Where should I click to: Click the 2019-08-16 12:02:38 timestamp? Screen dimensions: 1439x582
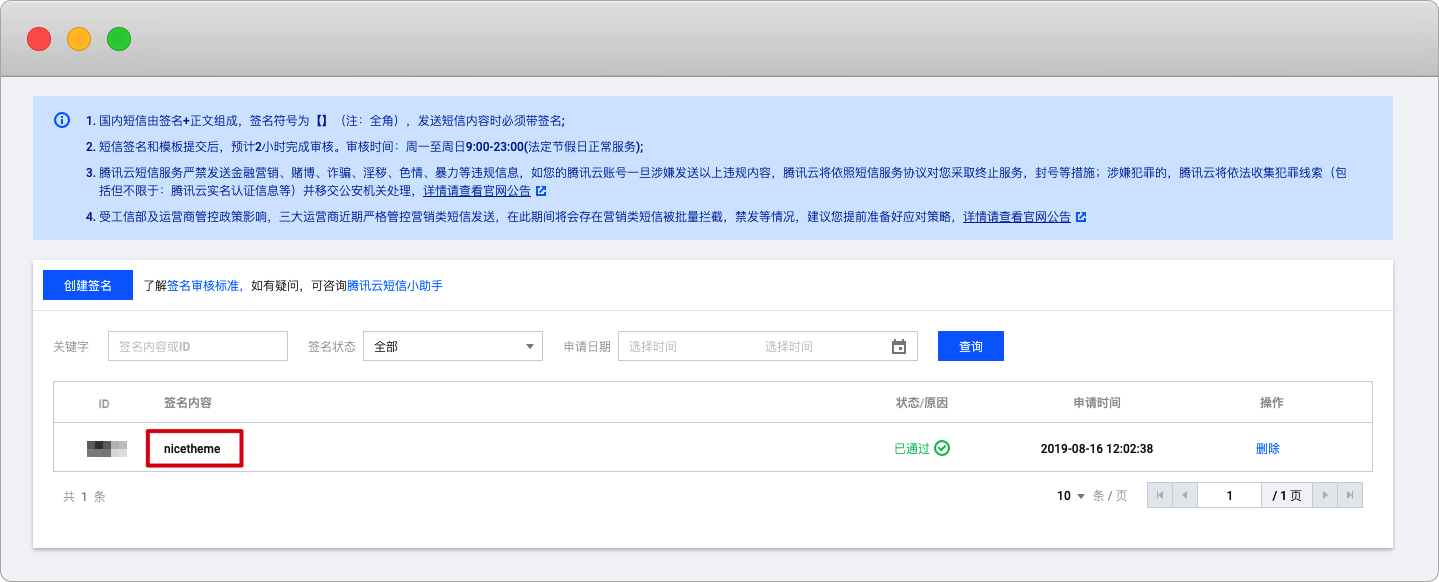[x=1097, y=449]
